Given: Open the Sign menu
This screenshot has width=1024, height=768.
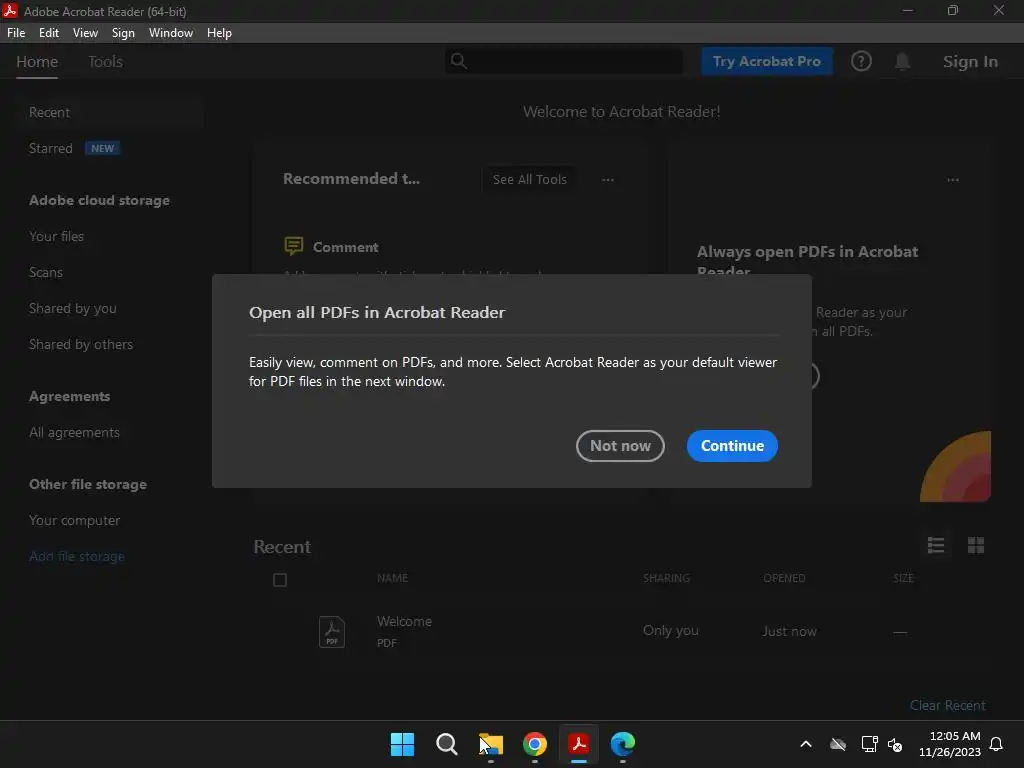Looking at the screenshot, I should [x=123, y=33].
